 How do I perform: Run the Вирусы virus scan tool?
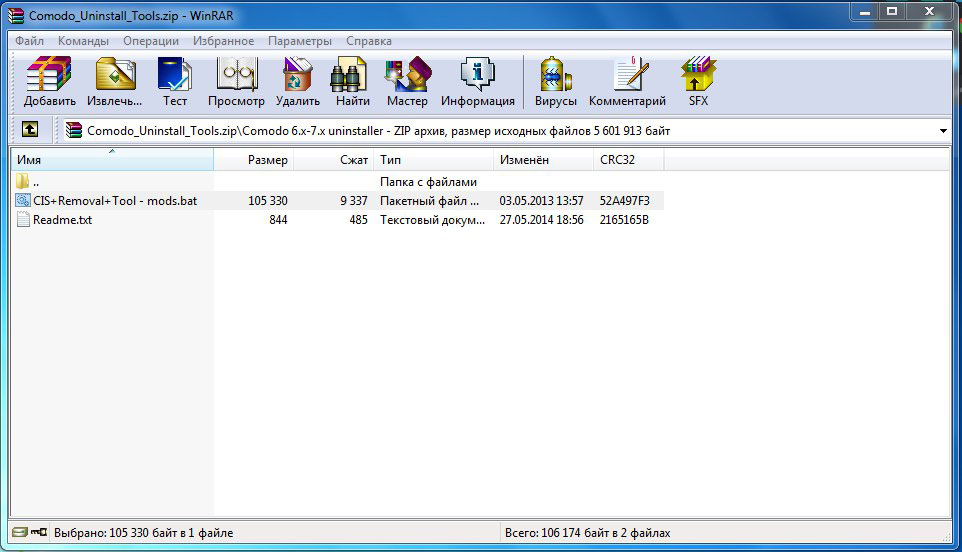click(x=555, y=82)
